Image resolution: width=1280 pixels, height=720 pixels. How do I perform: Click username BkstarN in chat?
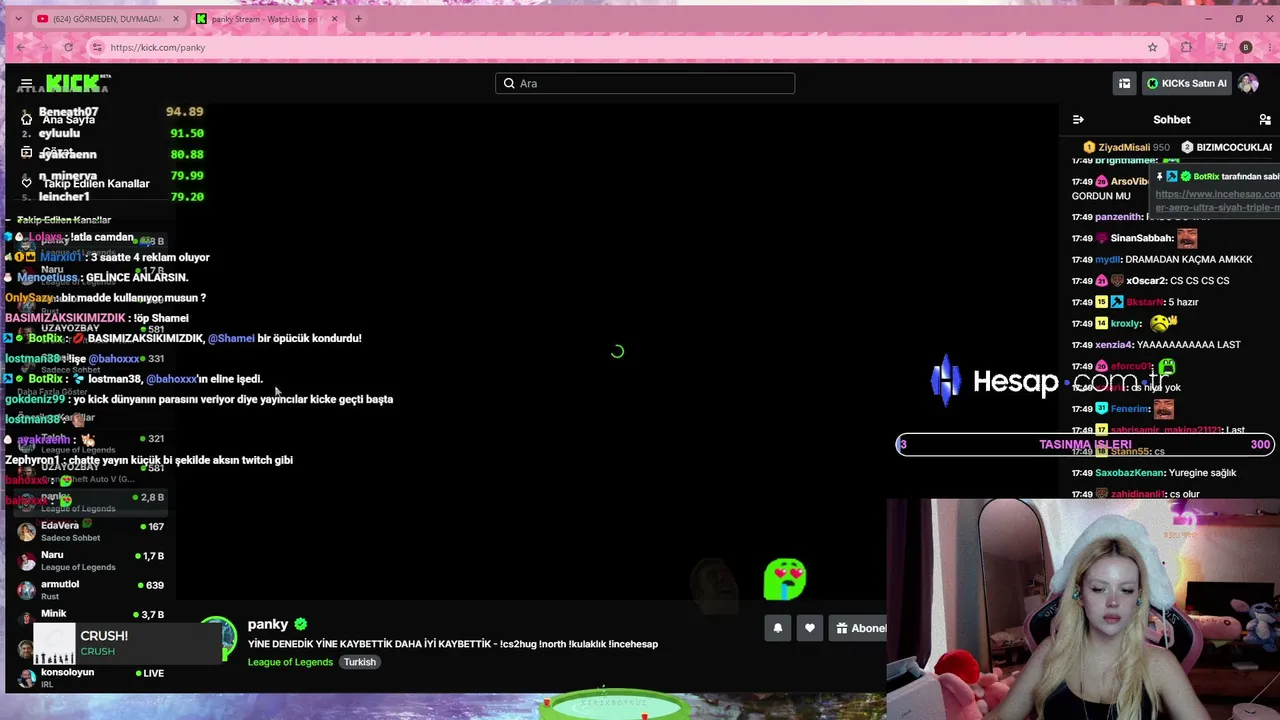1145,302
